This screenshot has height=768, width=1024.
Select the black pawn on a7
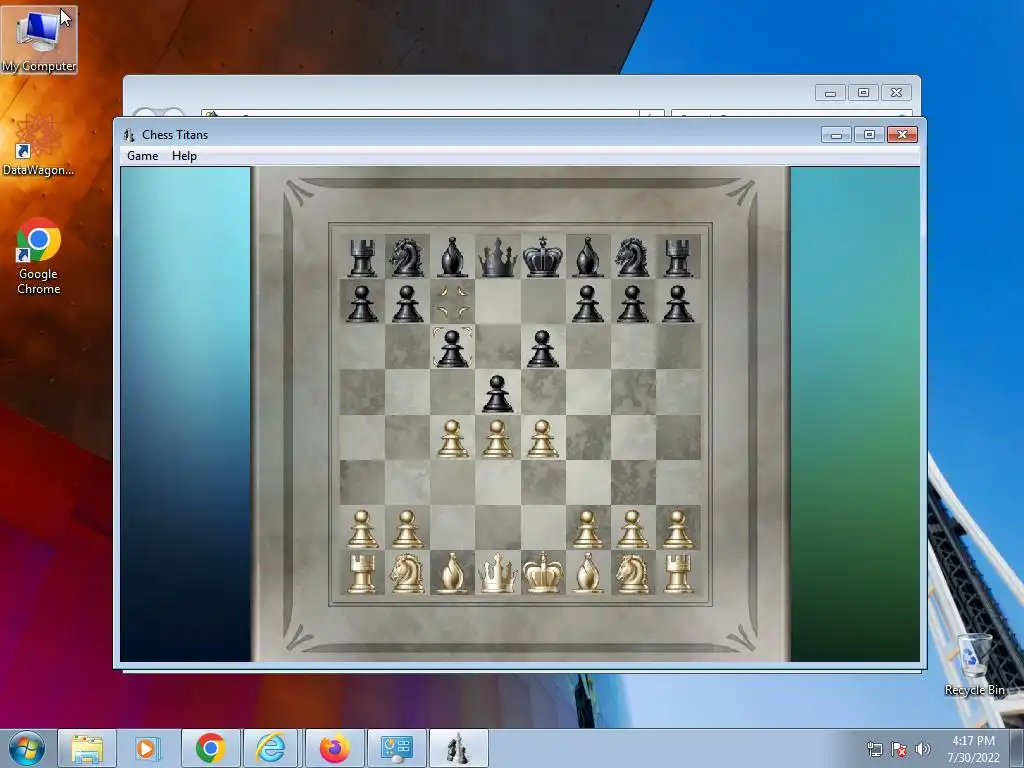point(362,304)
